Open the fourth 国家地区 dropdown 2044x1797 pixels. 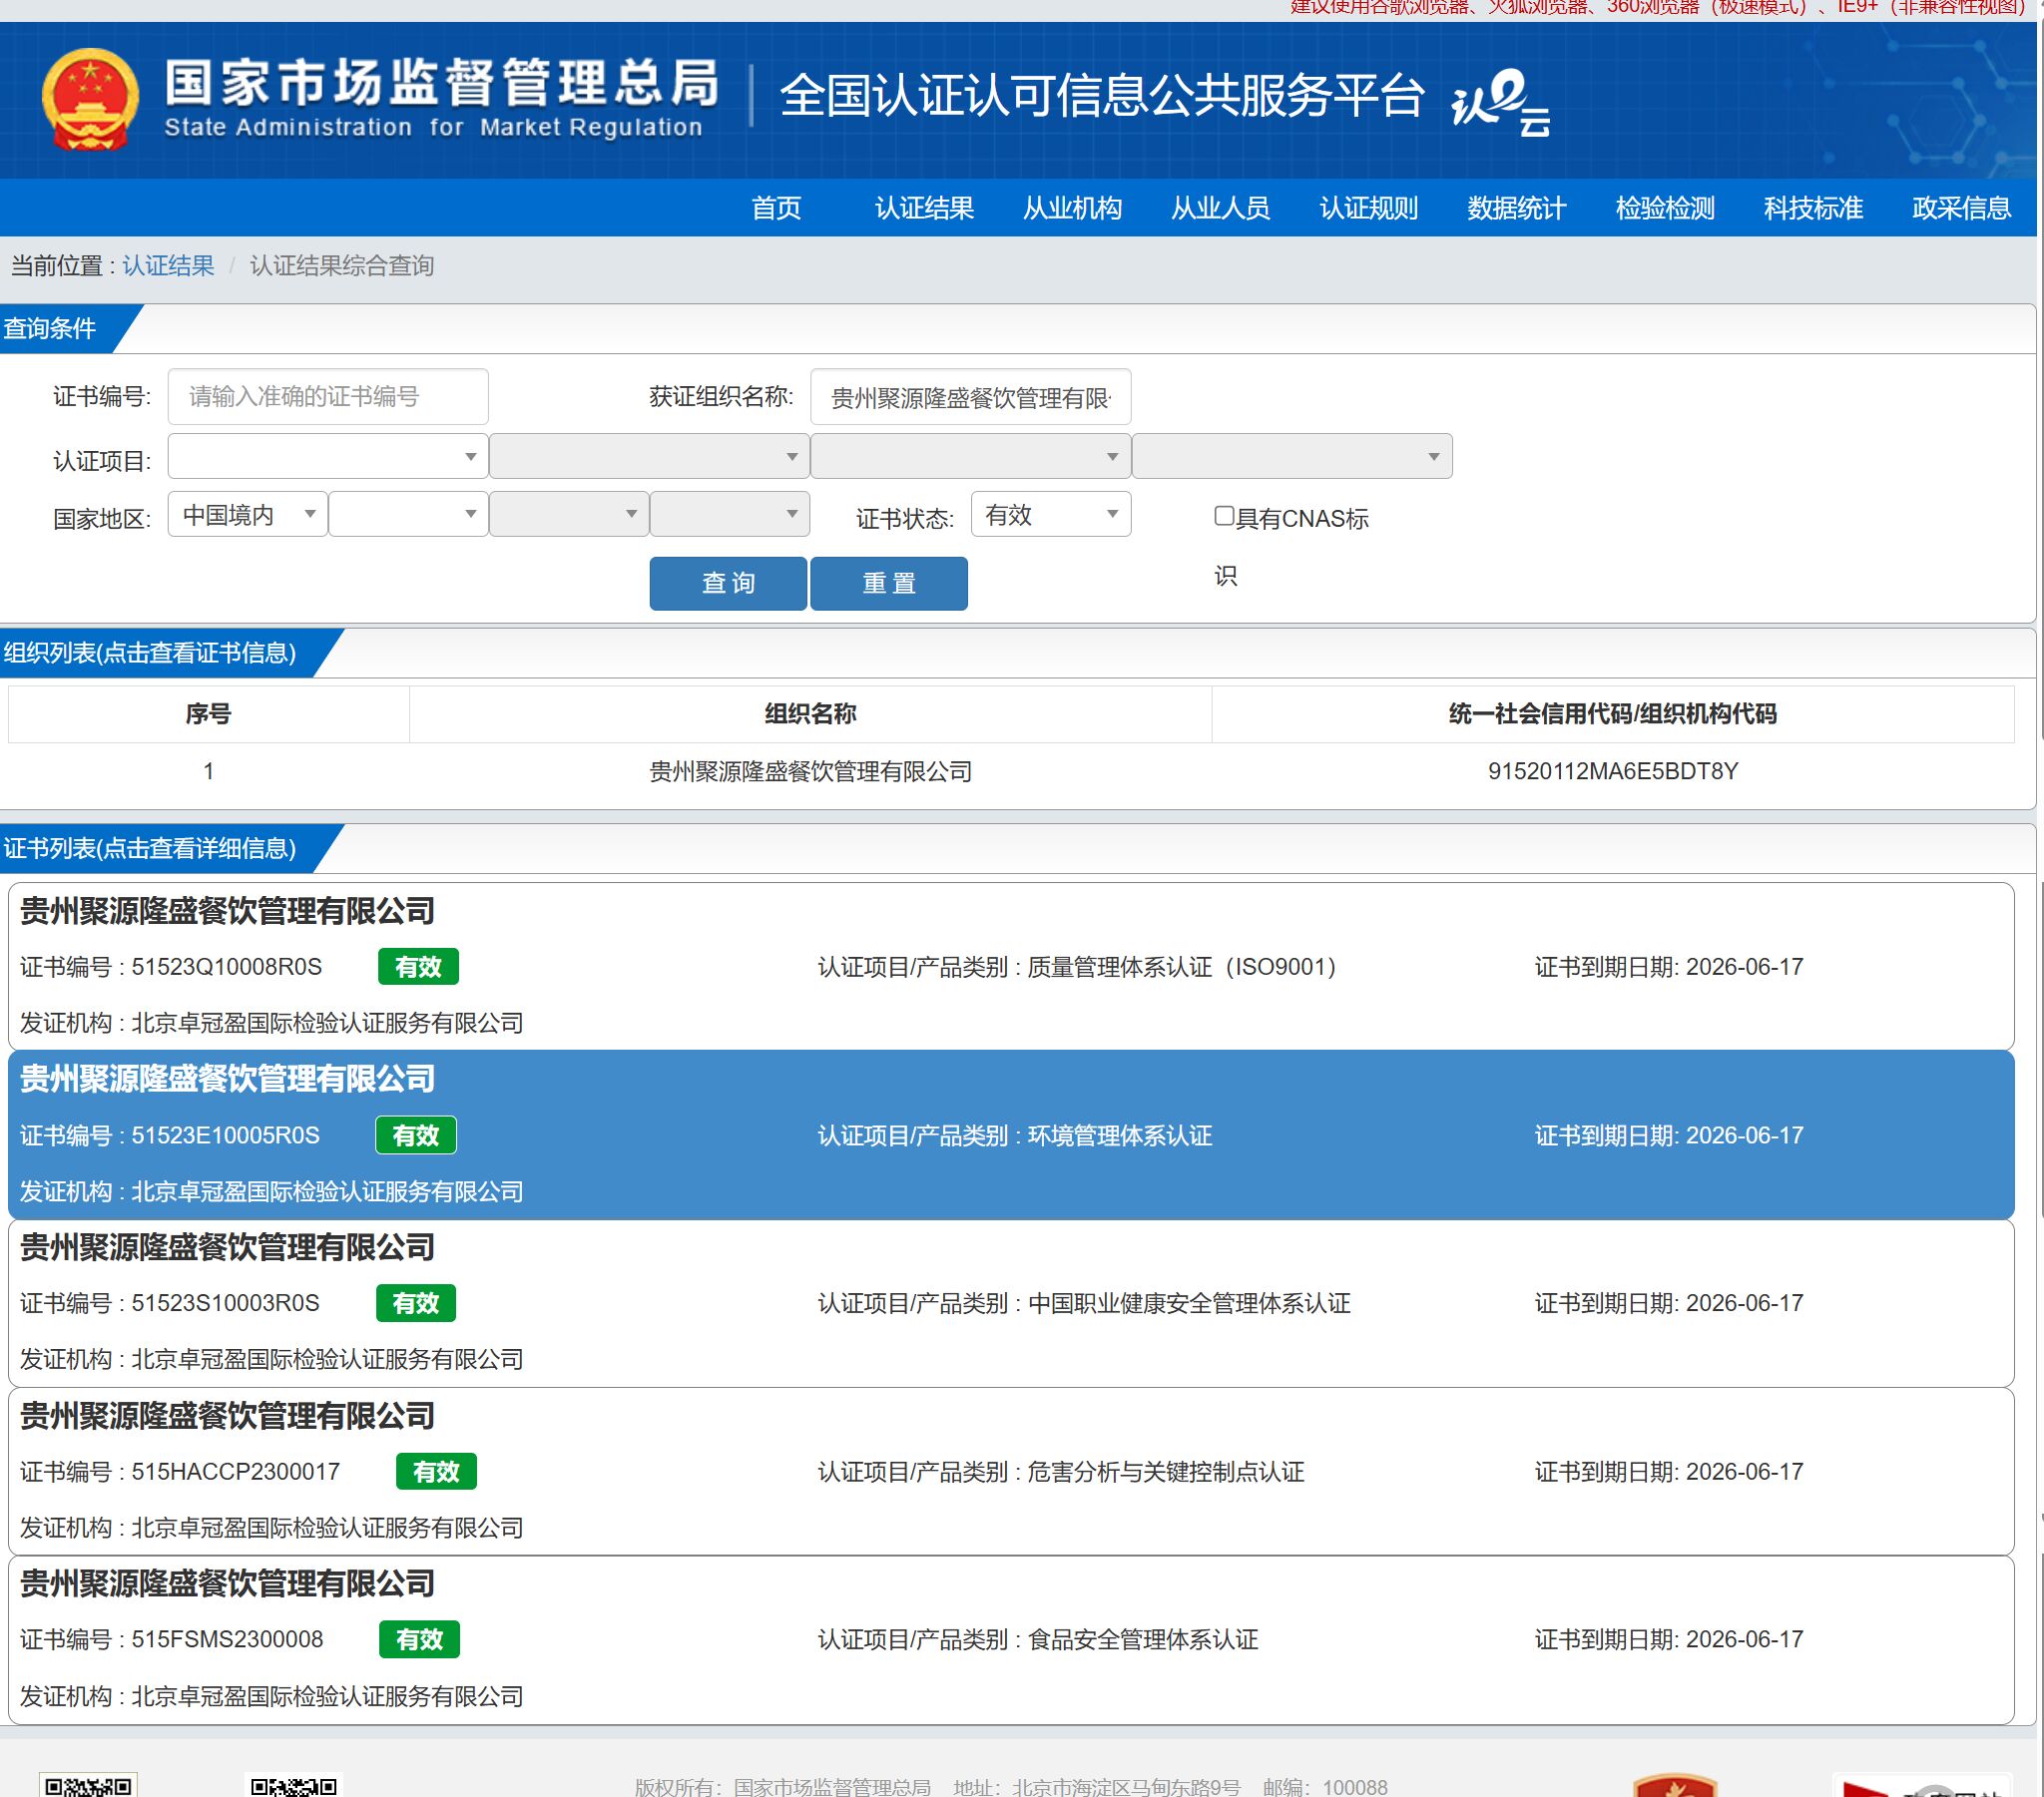(x=730, y=514)
